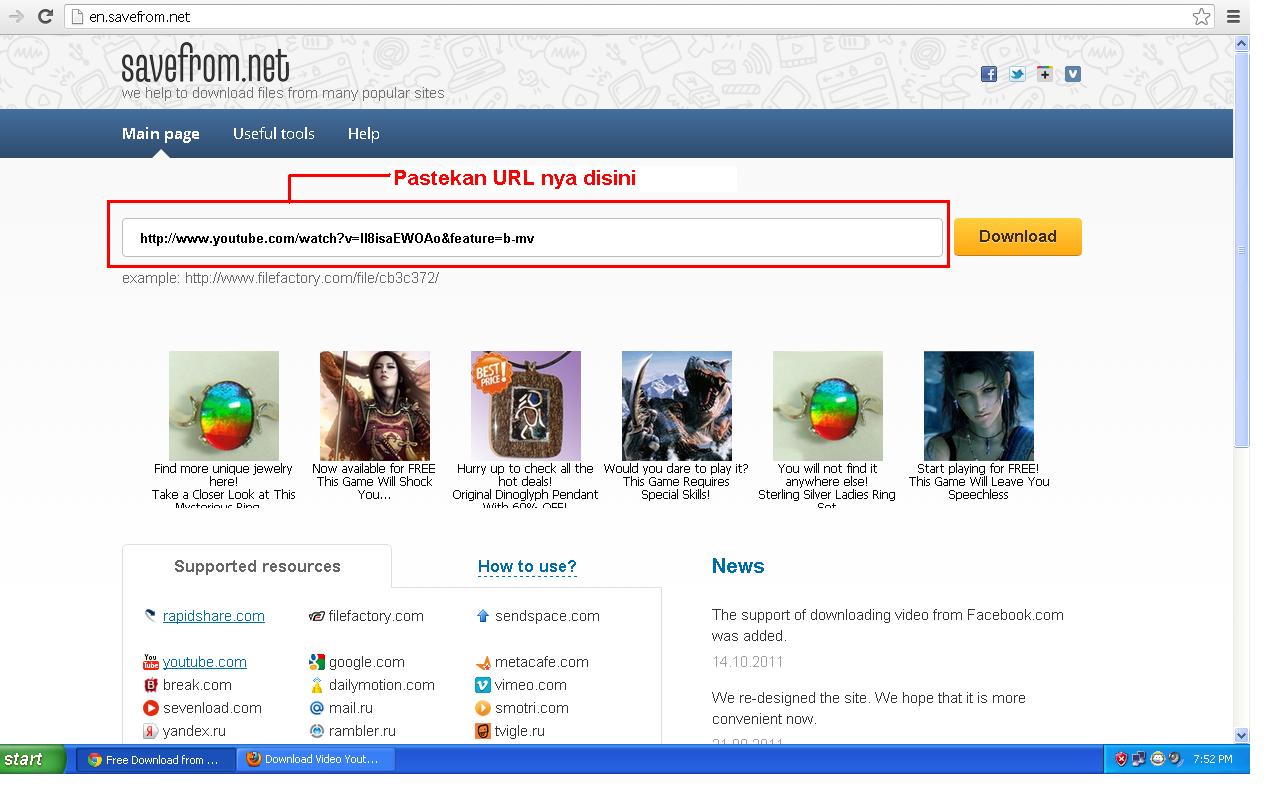The height and width of the screenshot is (800, 1280).
Task: Click the google.com site icon
Action: [317, 662]
